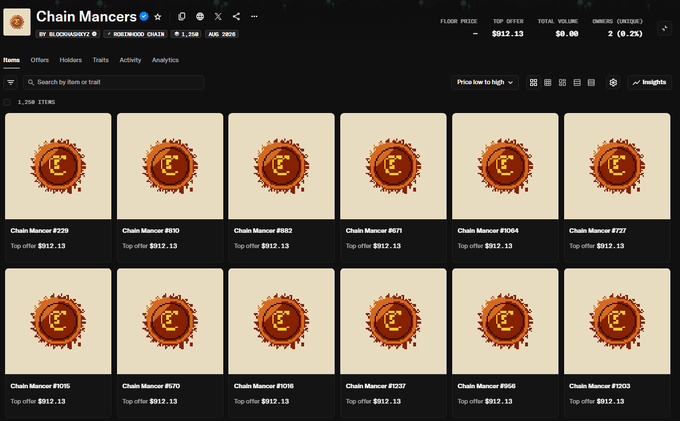This screenshot has width=680, height=421.
Task: Click the 1,250 ITEMS count label
Action: pos(36,102)
